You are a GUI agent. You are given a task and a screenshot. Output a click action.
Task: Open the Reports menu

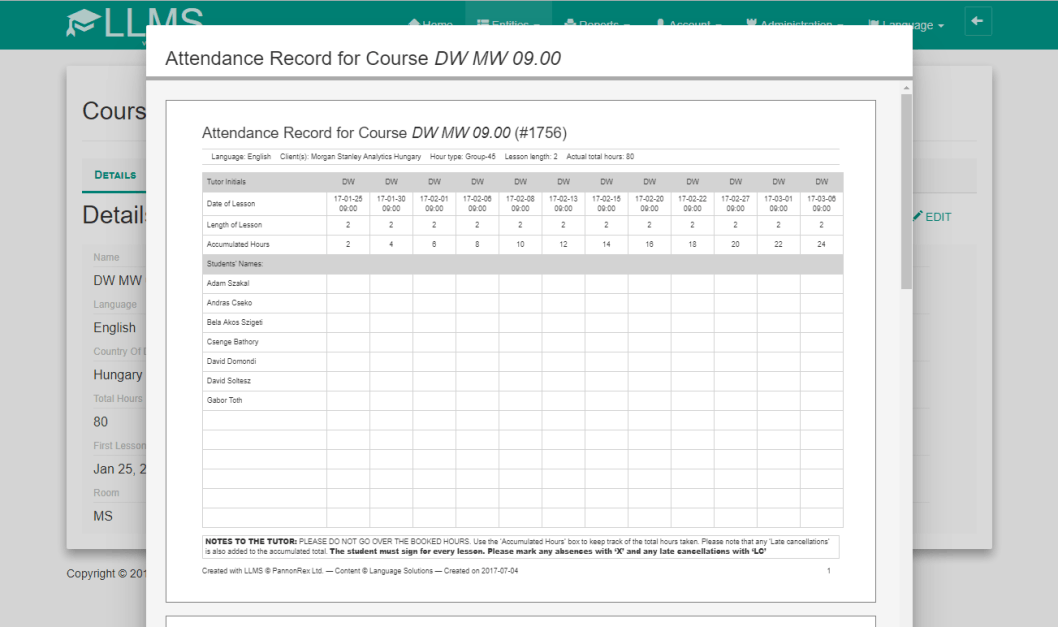coord(597,24)
